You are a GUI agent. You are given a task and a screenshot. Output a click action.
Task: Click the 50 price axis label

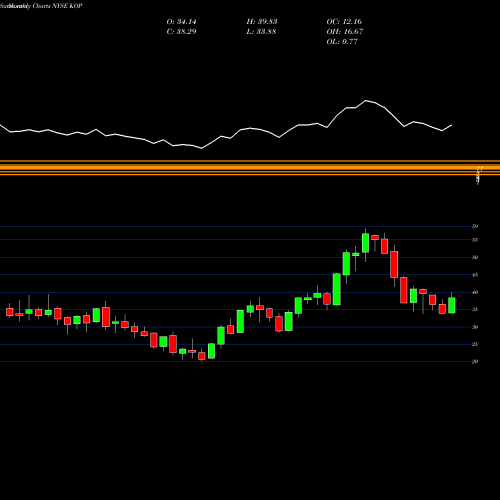click(475, 257)
